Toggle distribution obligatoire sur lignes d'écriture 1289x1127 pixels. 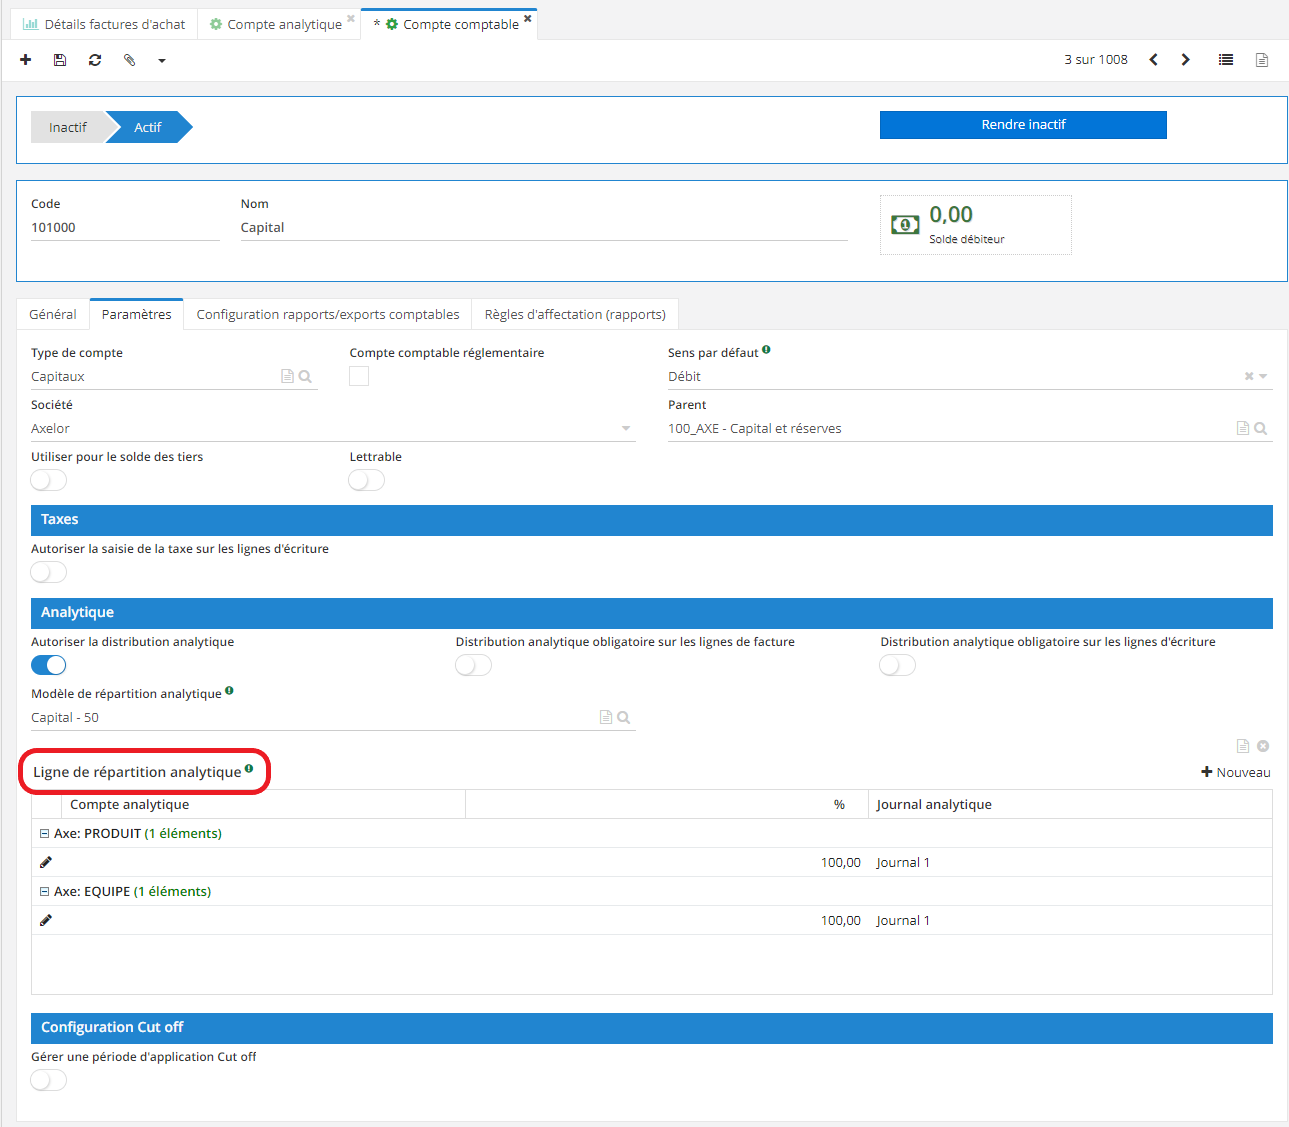[898, 665]
